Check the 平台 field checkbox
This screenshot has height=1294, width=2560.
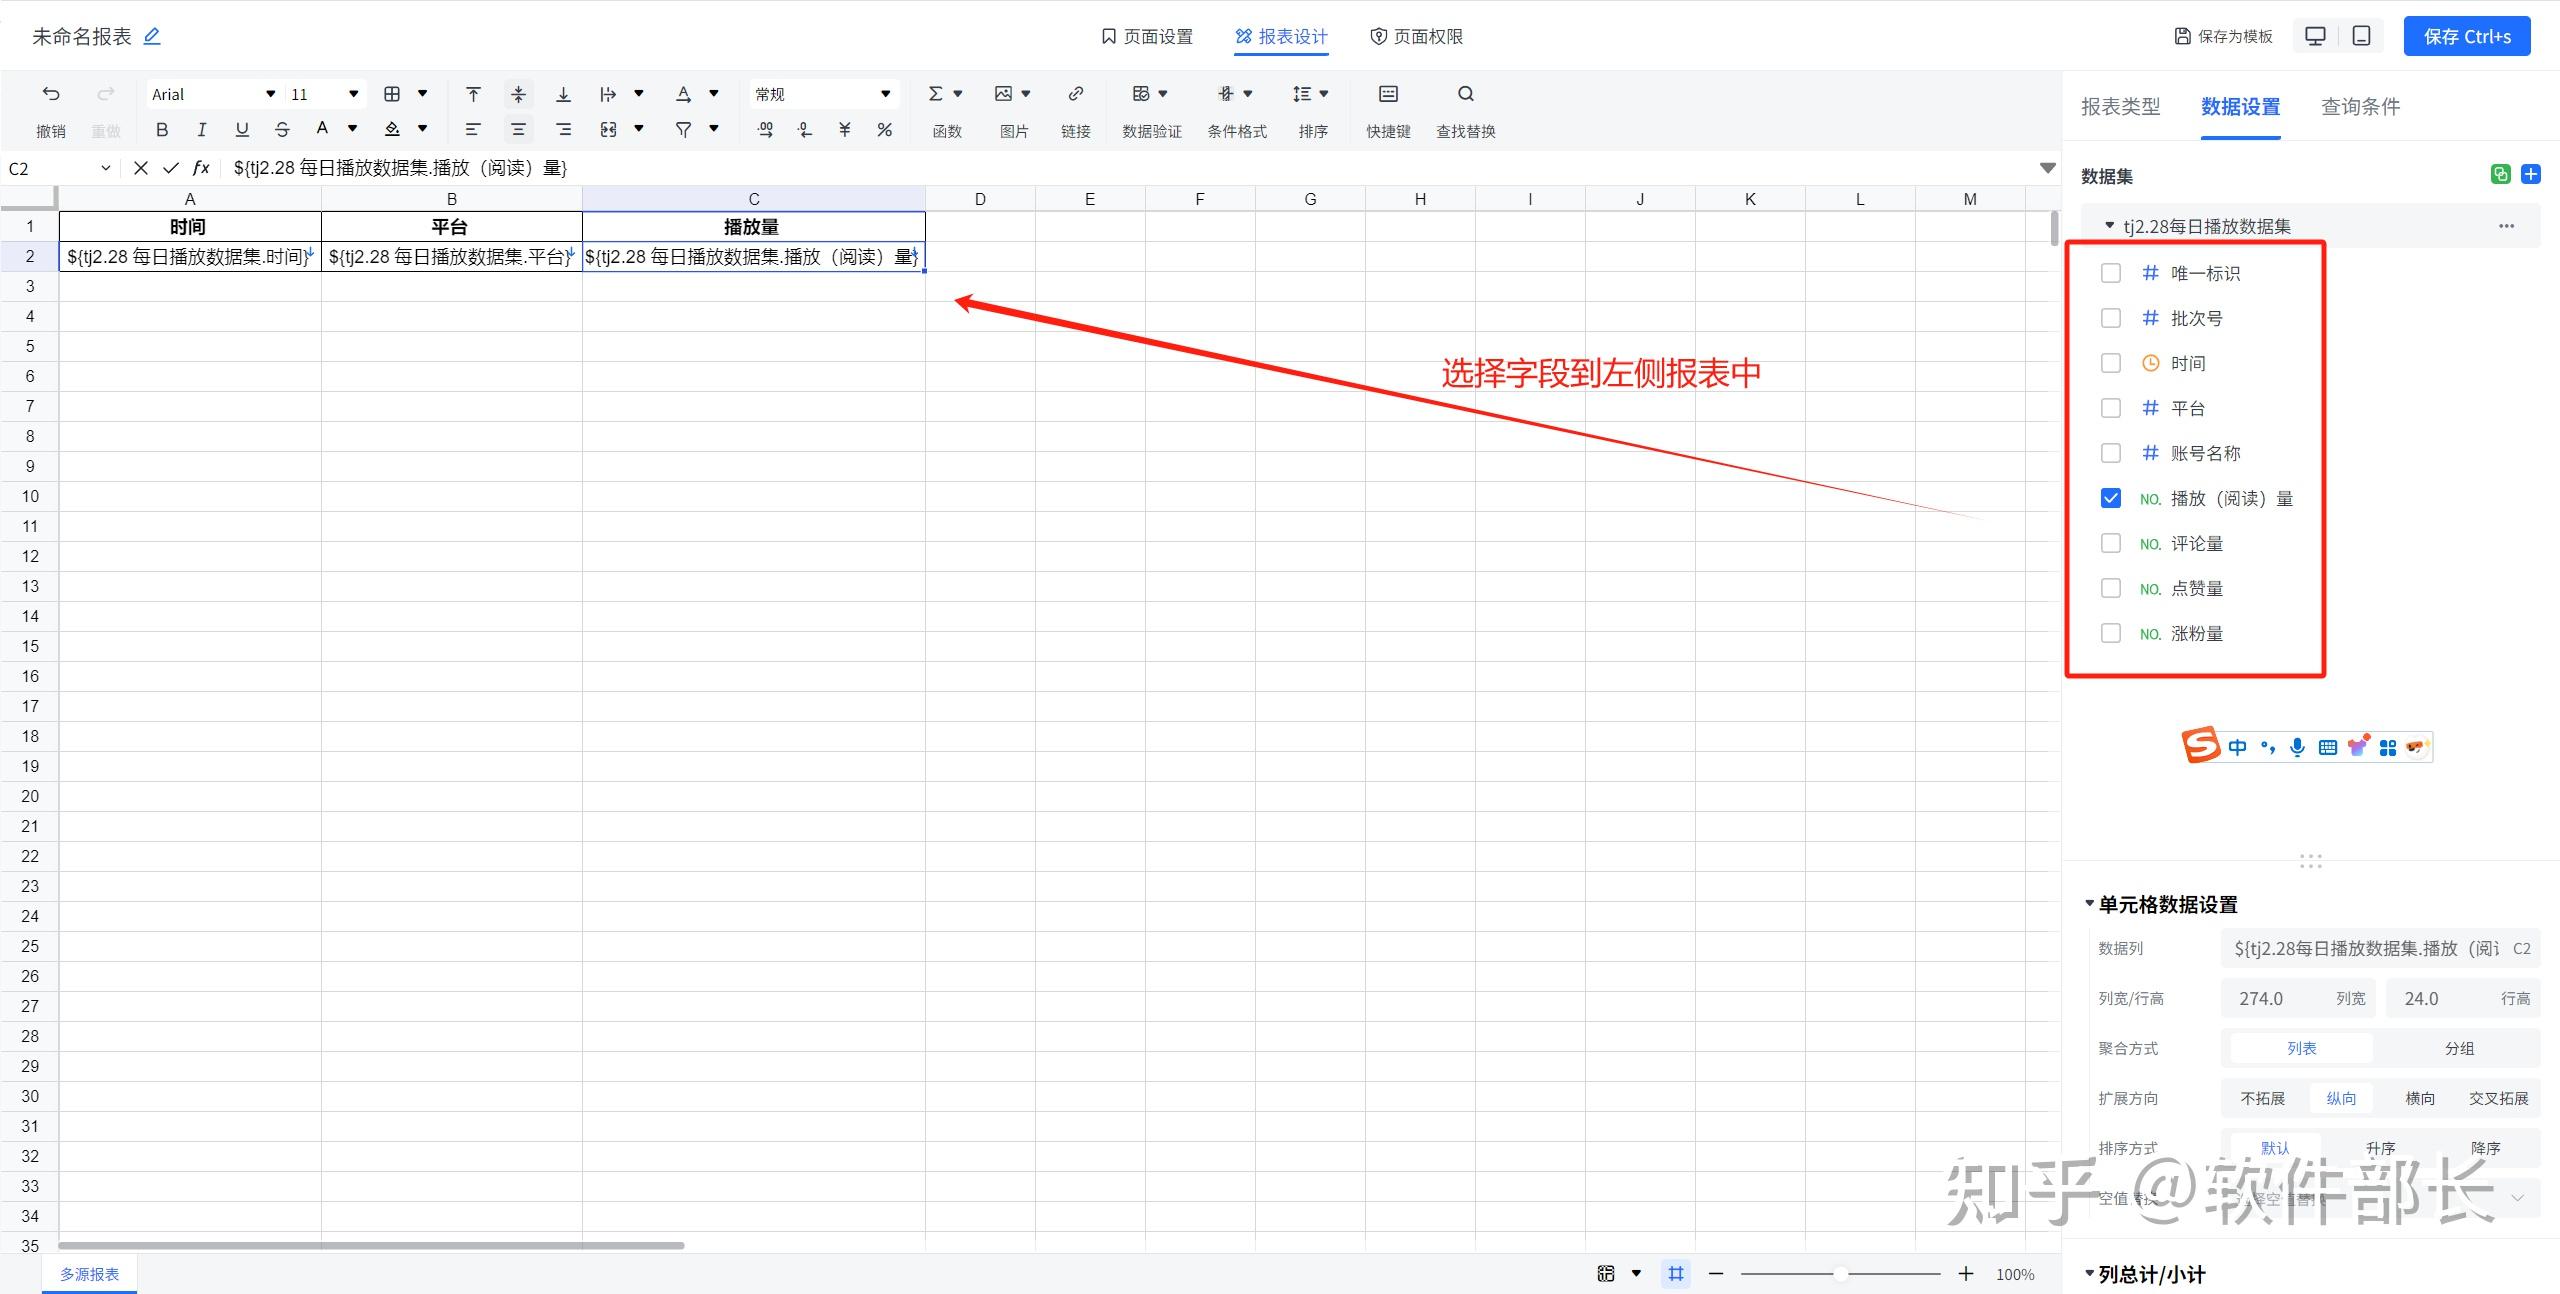click(2110, 408)
